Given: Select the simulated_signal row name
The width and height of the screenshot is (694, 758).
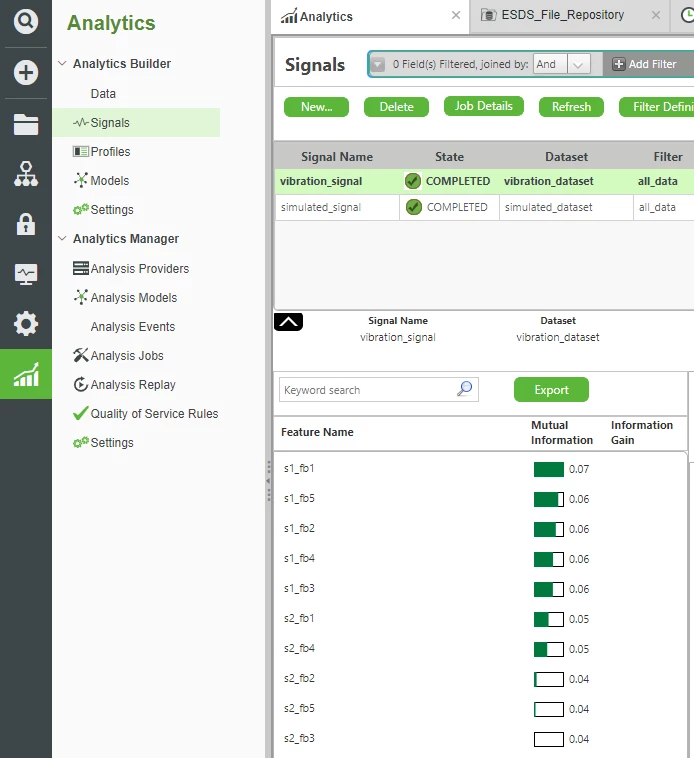Looking at the screenshot, I should (321, 207).
